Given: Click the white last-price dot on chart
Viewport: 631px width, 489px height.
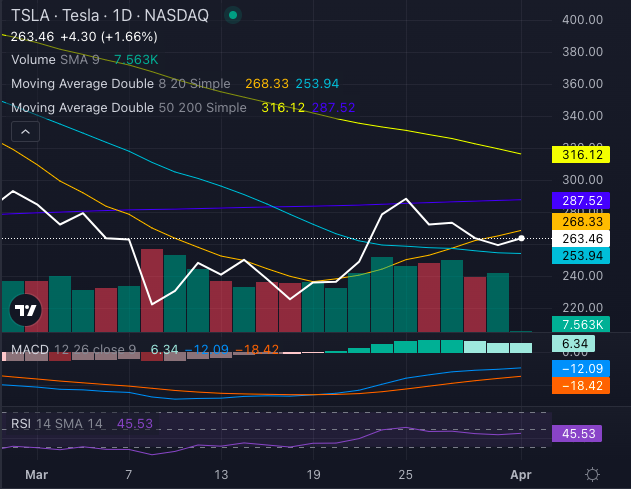Looking at the screenshot, I should coord(521,238).
